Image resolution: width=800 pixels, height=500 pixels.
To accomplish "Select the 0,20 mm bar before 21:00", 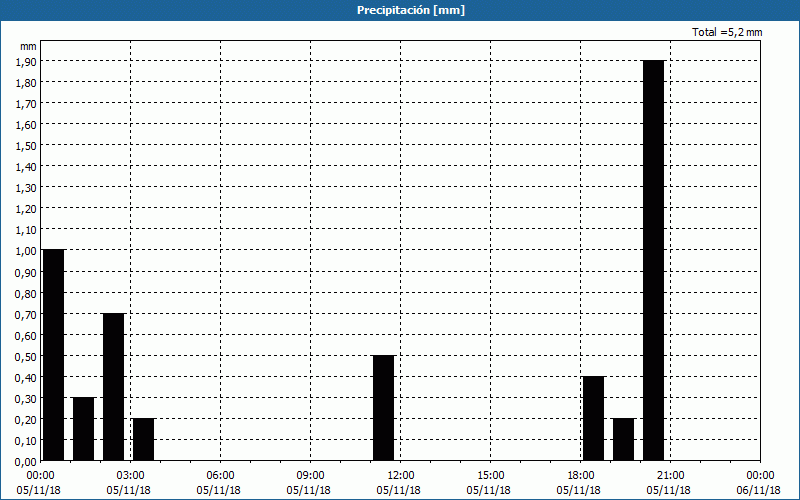I will pos(623,440).
